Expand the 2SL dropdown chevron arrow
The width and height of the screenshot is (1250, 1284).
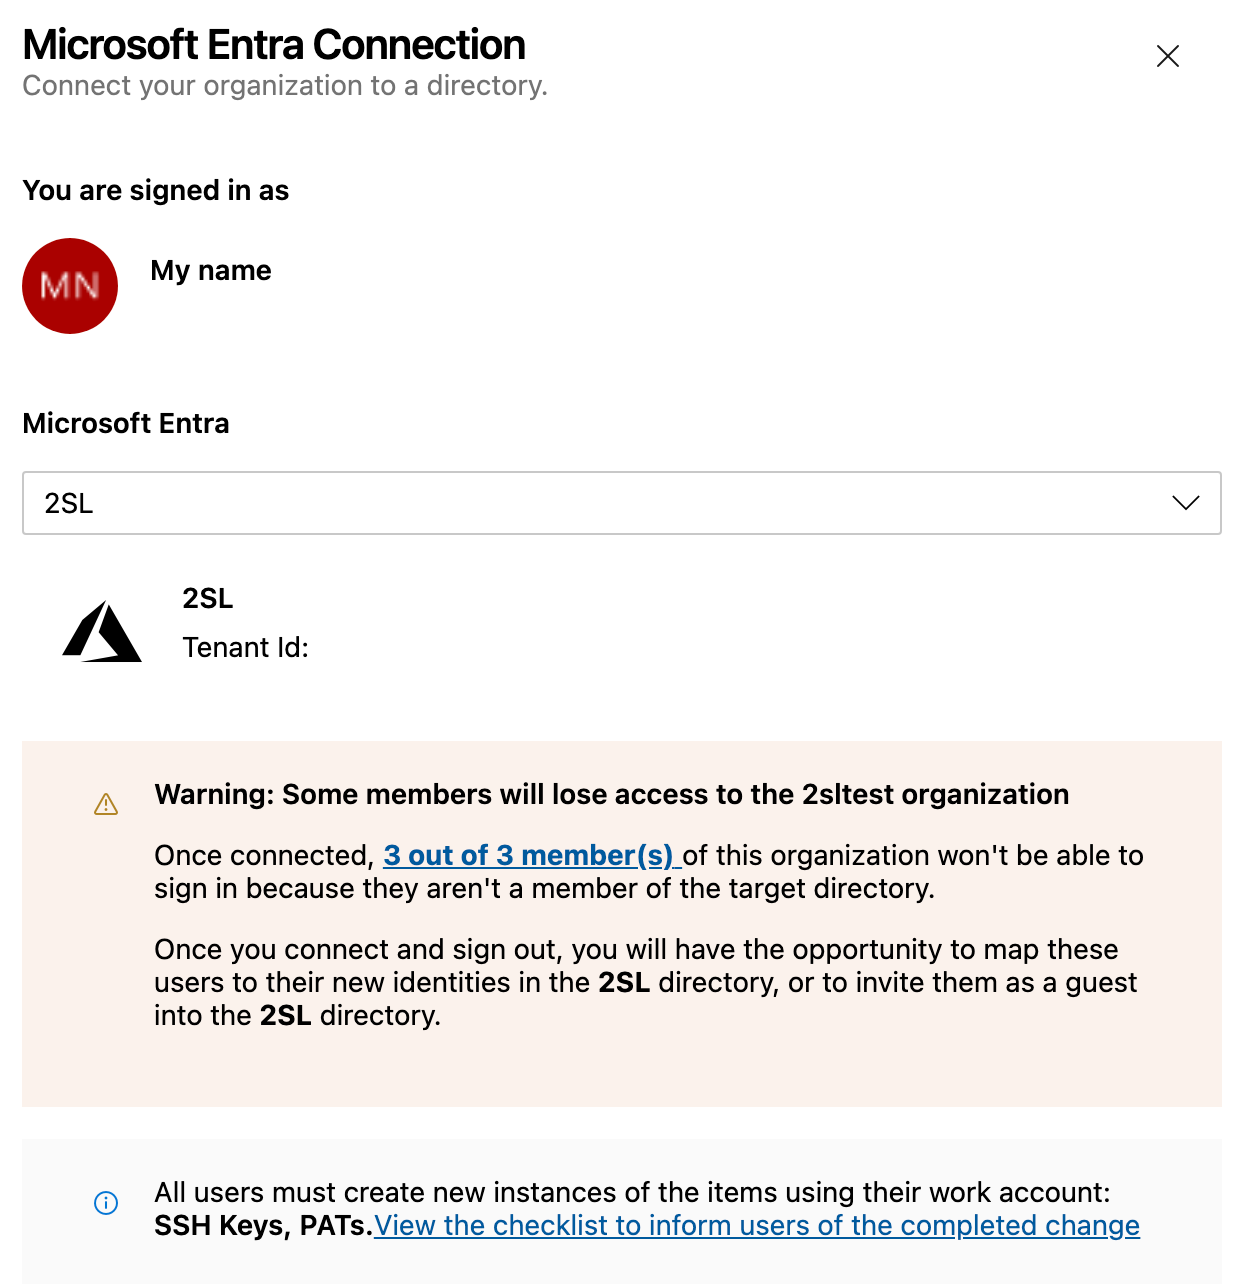click(1185, 503)
